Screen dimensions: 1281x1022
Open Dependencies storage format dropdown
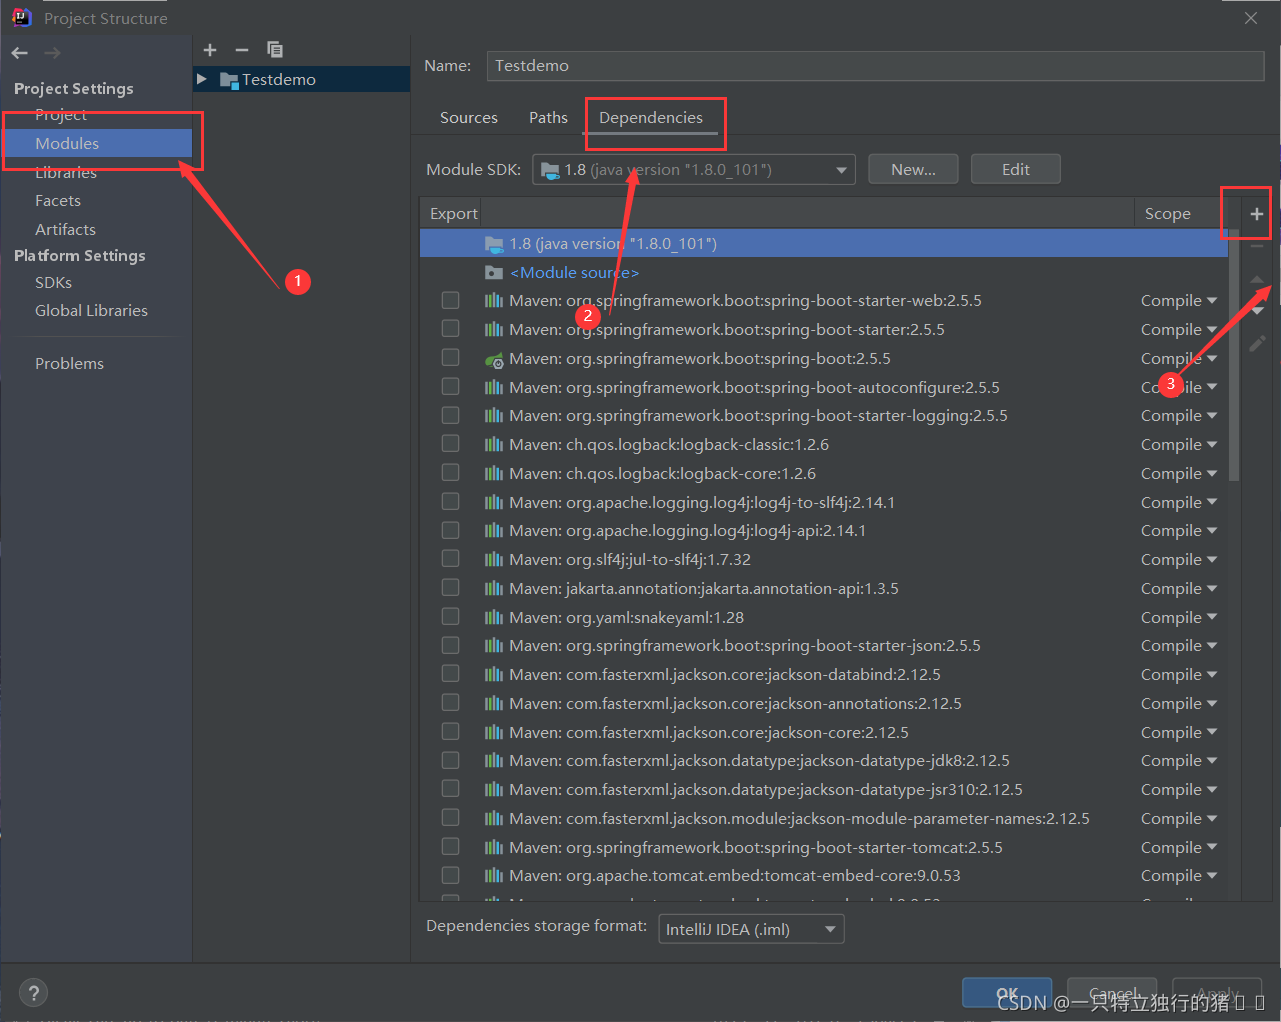751,929
